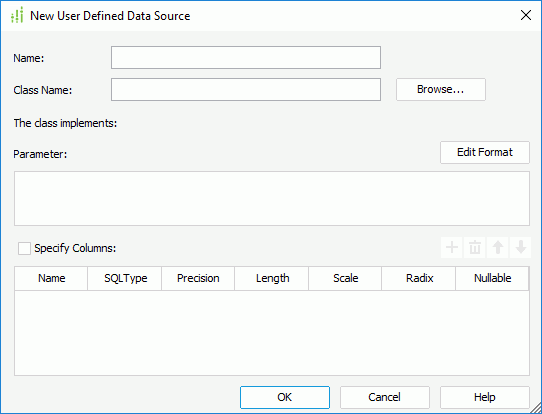Open the Edit Format button
Image resolution: width=542 pixels, height=414 pixels.
click(485, 152)
